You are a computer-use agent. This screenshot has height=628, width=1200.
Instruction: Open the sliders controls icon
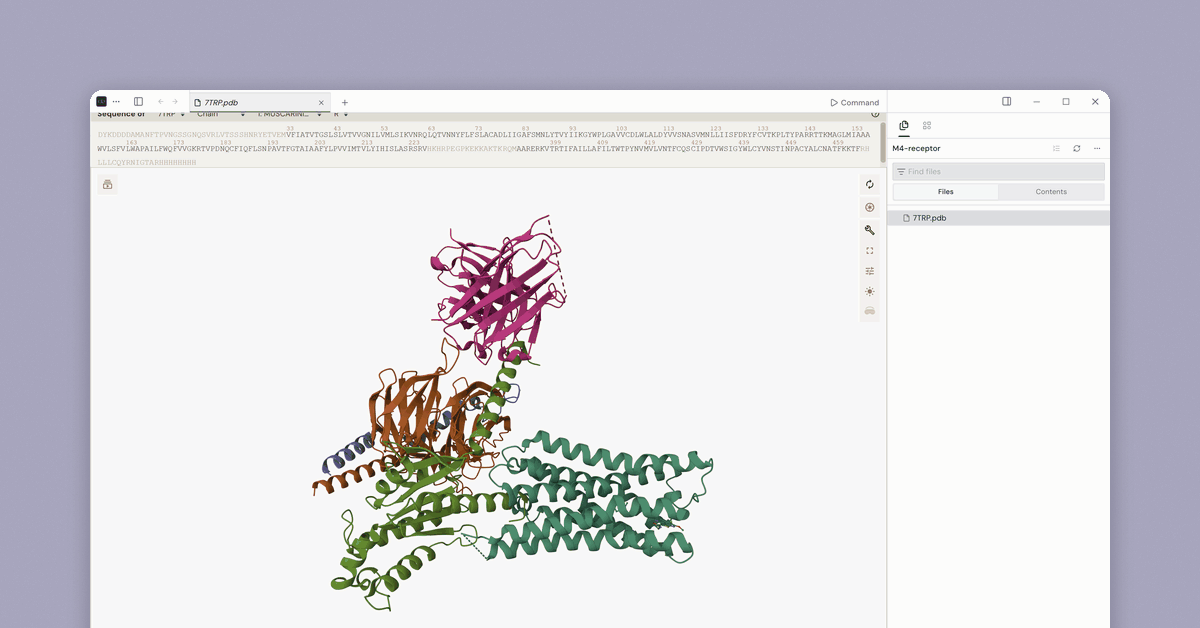(x=870, y=271)
